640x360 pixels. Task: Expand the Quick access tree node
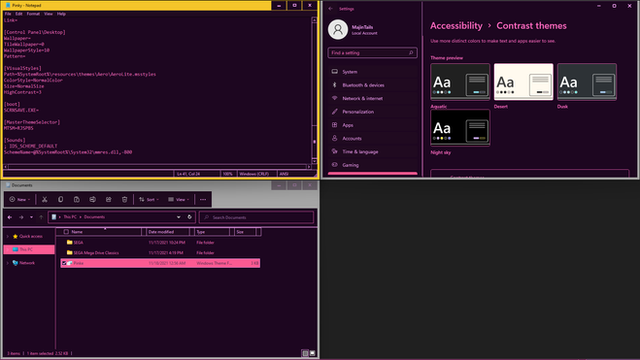point(8,236)
